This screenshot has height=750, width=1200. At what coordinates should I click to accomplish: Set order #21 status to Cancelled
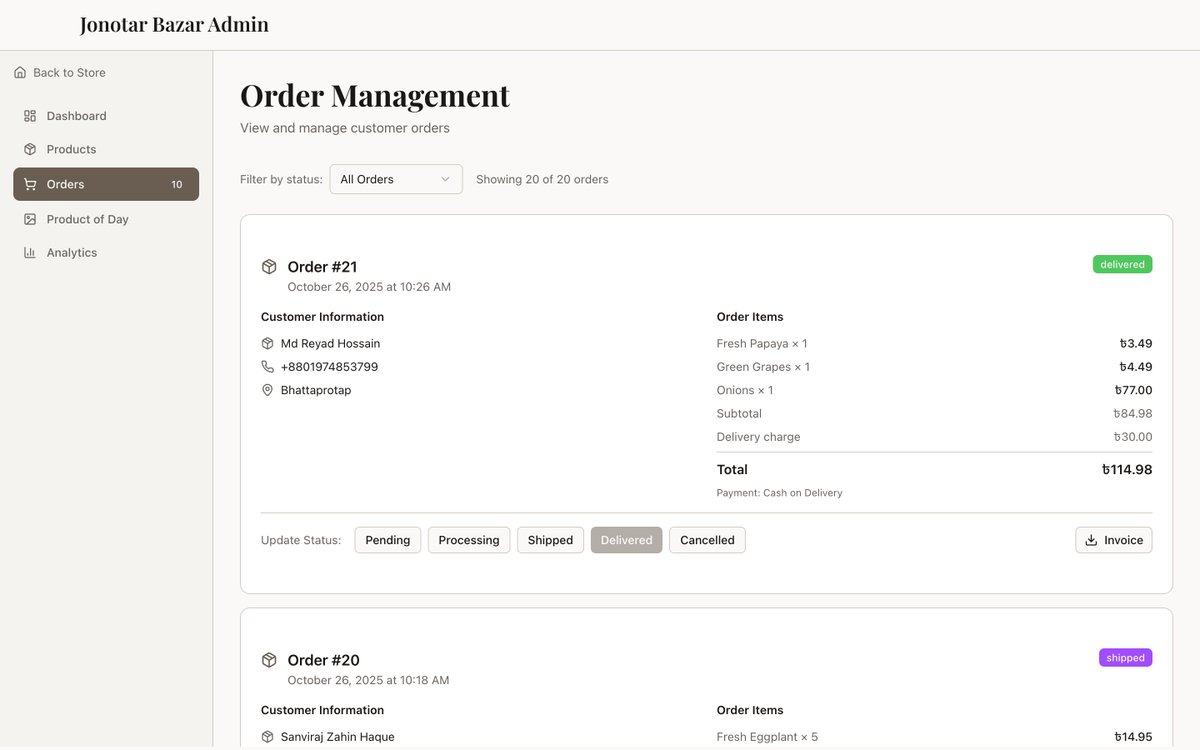(x=707, y=540)
